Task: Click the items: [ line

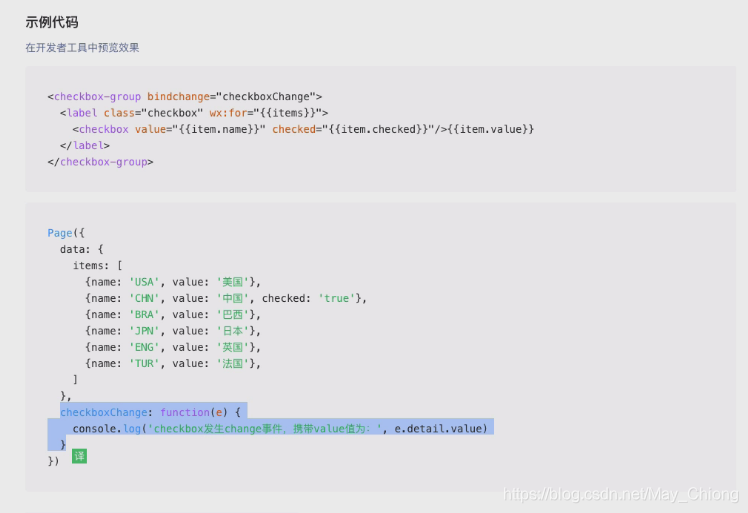Action: point(97,265)
